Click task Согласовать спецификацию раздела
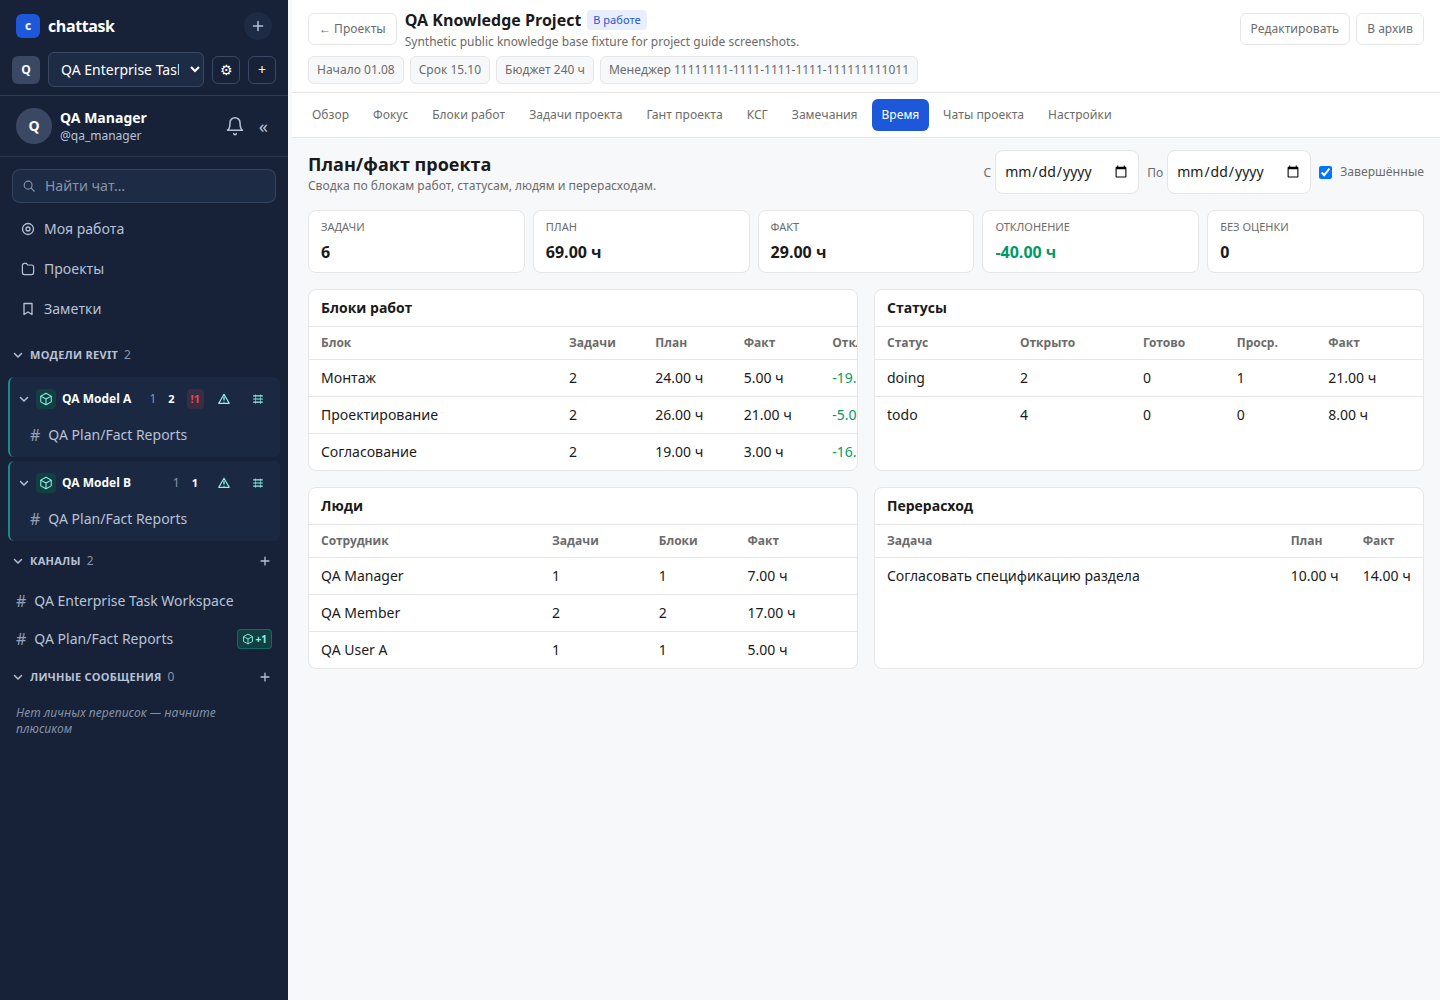The width and height of the screenshot is (1440, 1000). (1013, 576)
